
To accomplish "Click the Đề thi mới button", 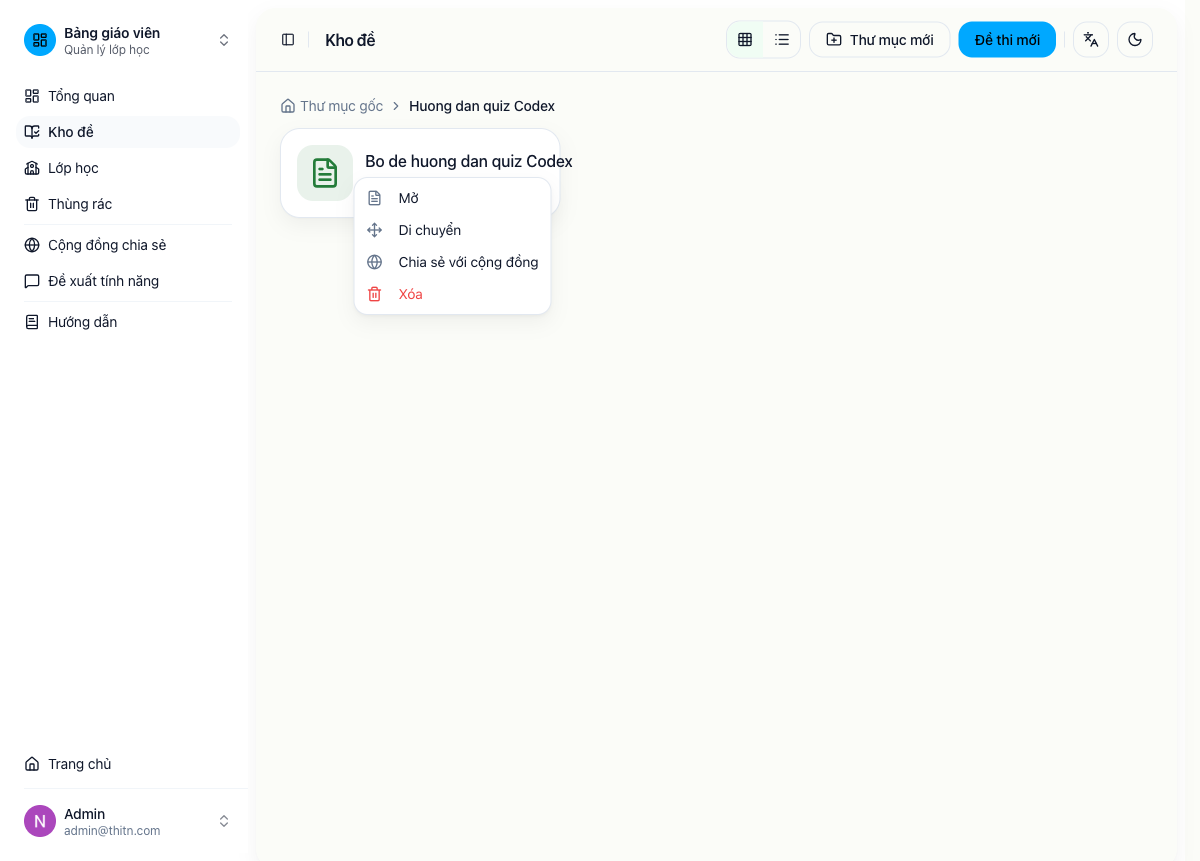I will tap(1007, 40).
